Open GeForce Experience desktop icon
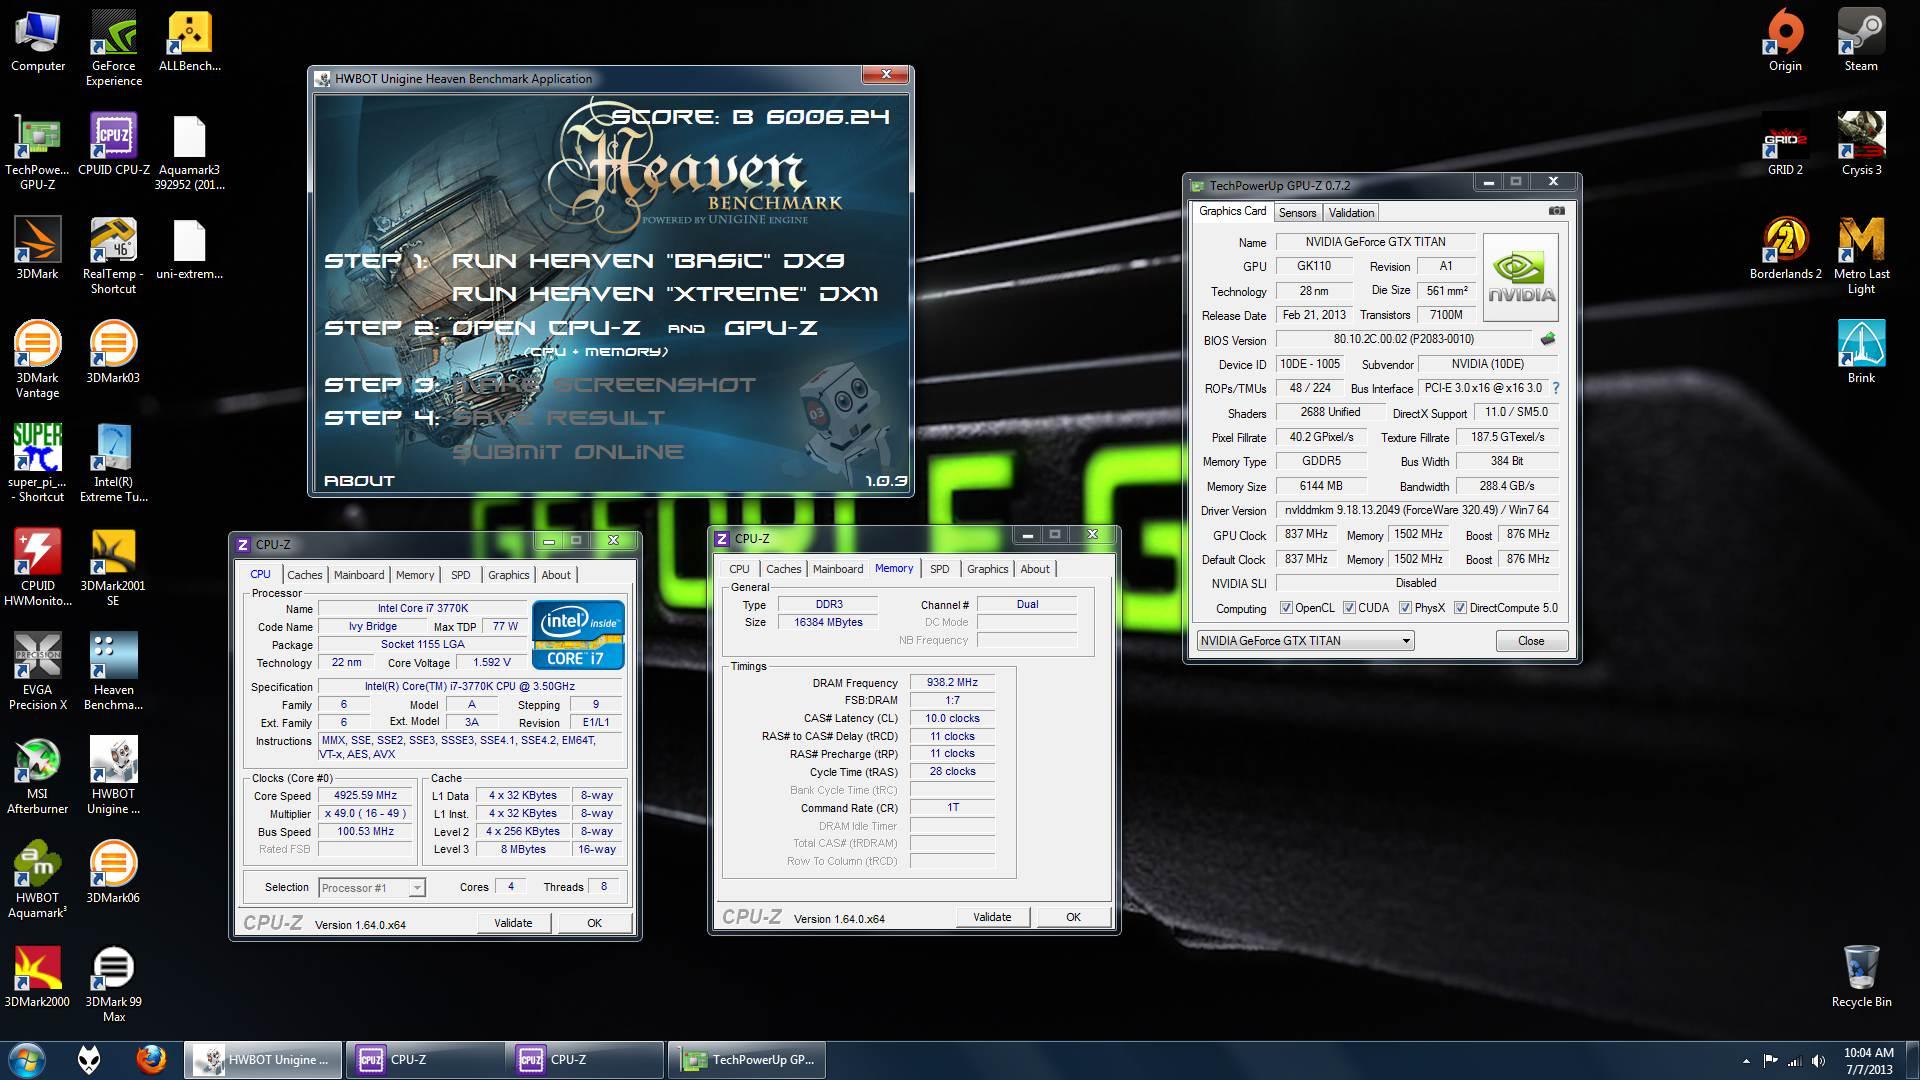This screenshot has width=1920, height=1080. click(113, 48)
